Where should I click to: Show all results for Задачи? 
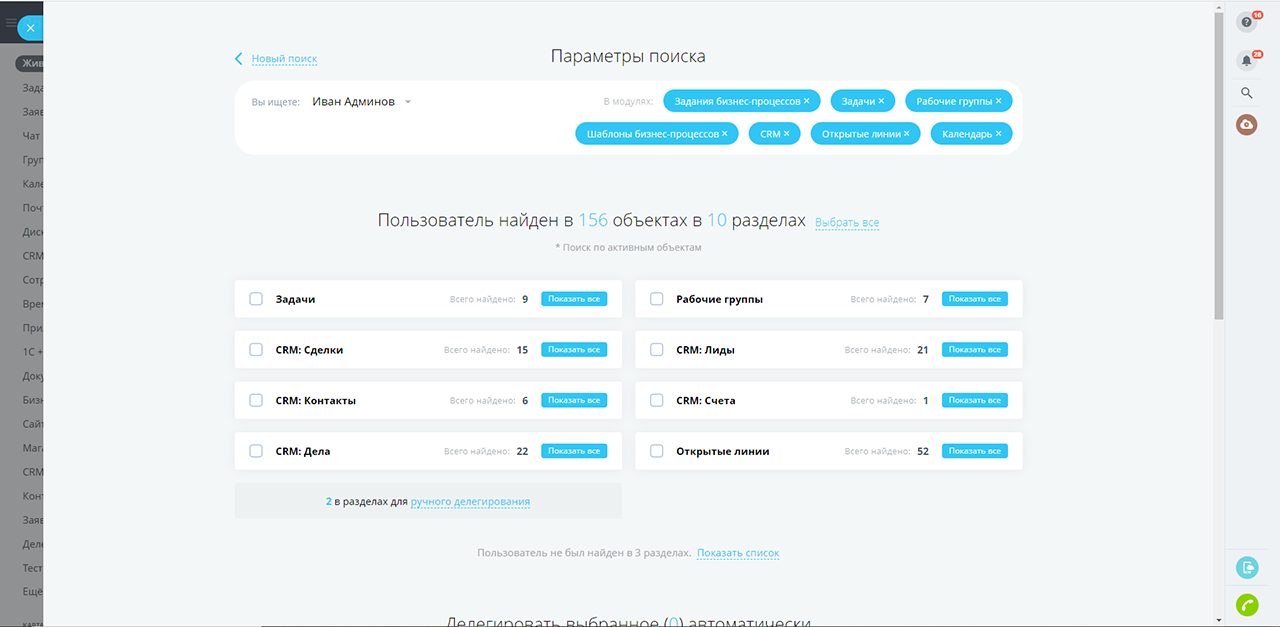(574, 299)
